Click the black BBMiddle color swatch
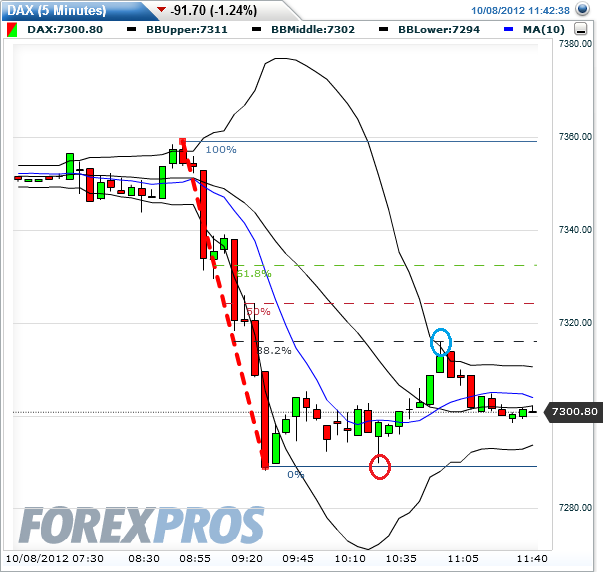 257,30
